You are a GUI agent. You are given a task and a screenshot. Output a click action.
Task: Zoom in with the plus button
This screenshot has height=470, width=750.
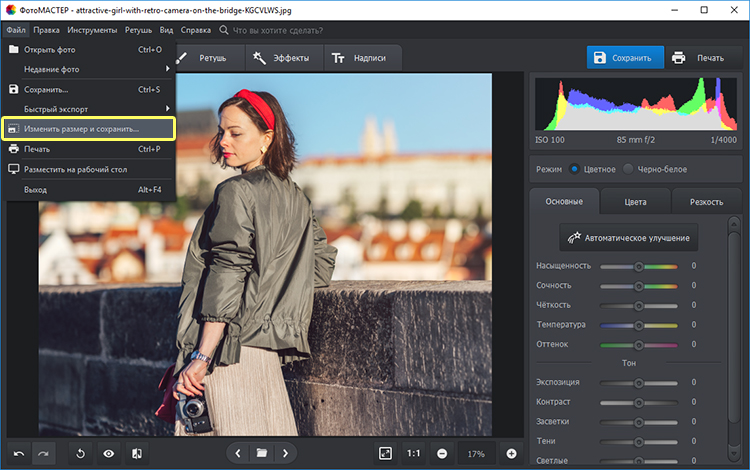coord(511,453)
